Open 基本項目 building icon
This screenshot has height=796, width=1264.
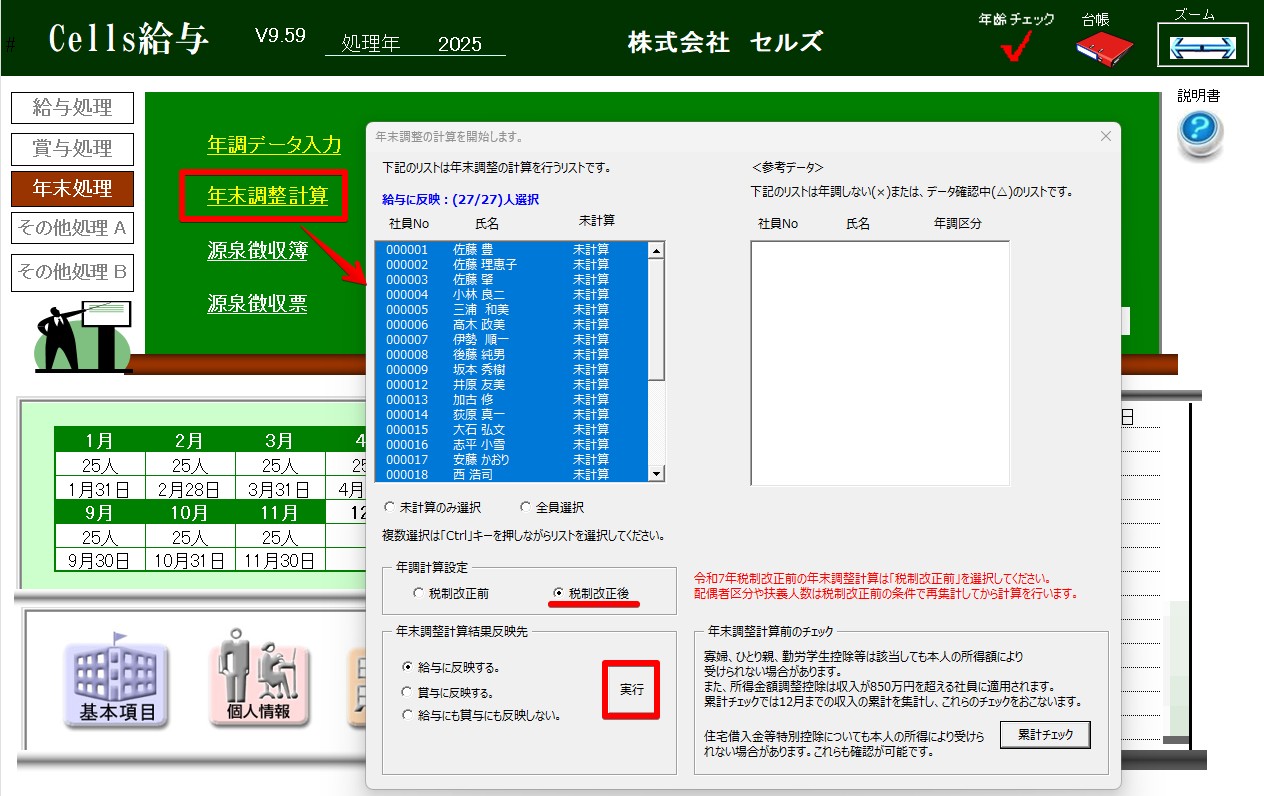point(117,678)
